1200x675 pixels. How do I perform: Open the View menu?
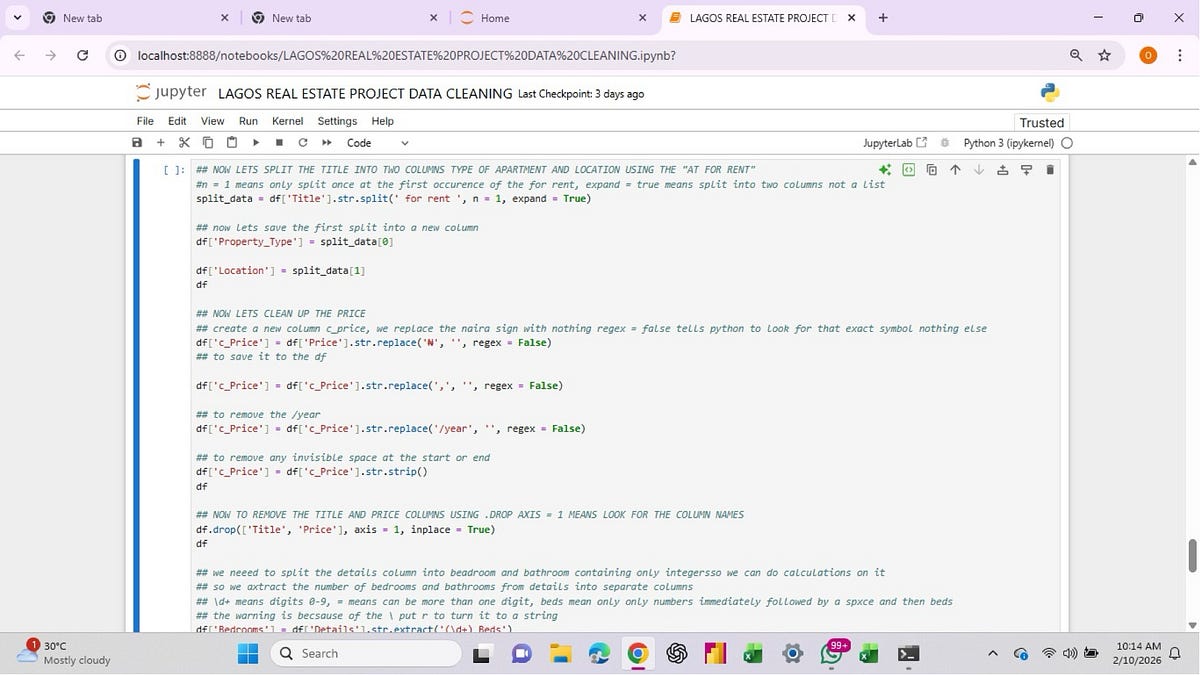click(213, 121)
